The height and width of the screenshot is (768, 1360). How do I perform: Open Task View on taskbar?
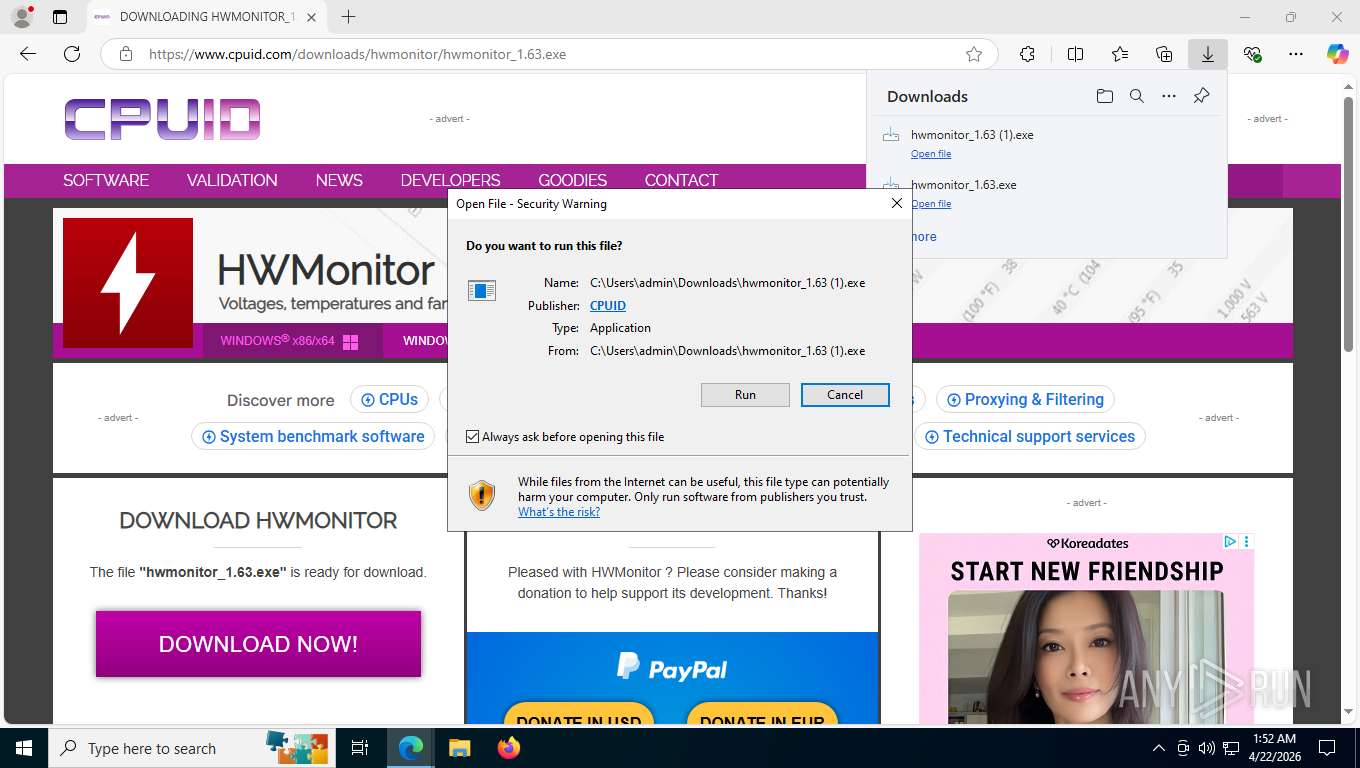click(360, 748)
